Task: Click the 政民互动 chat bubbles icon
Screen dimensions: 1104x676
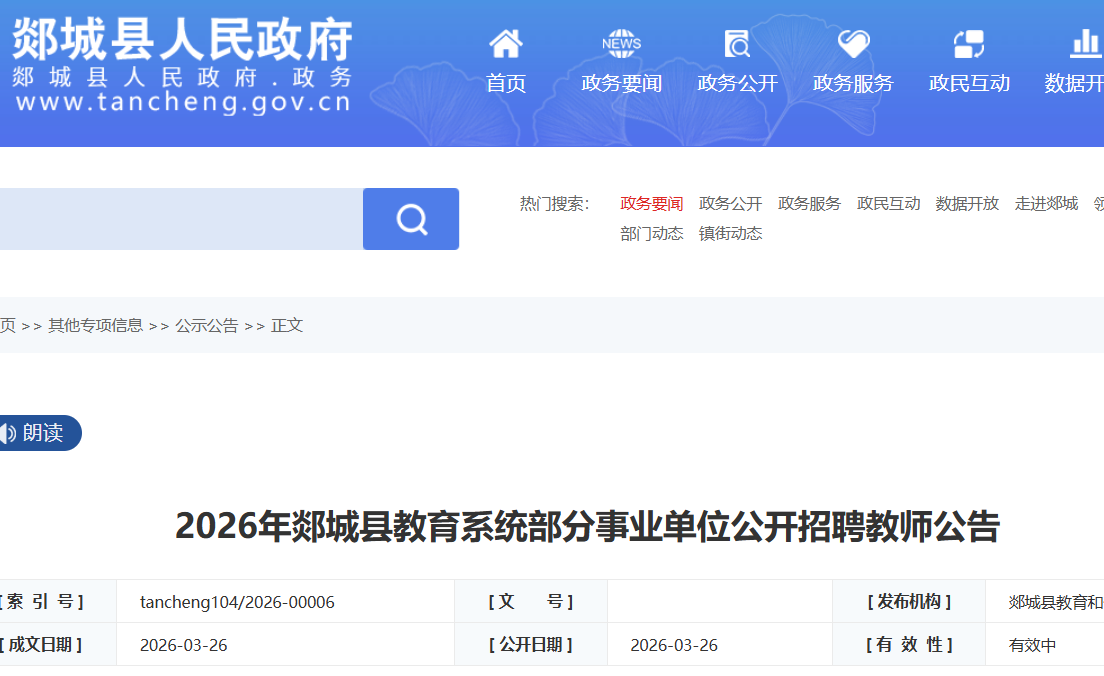Action: coord(969,44)
